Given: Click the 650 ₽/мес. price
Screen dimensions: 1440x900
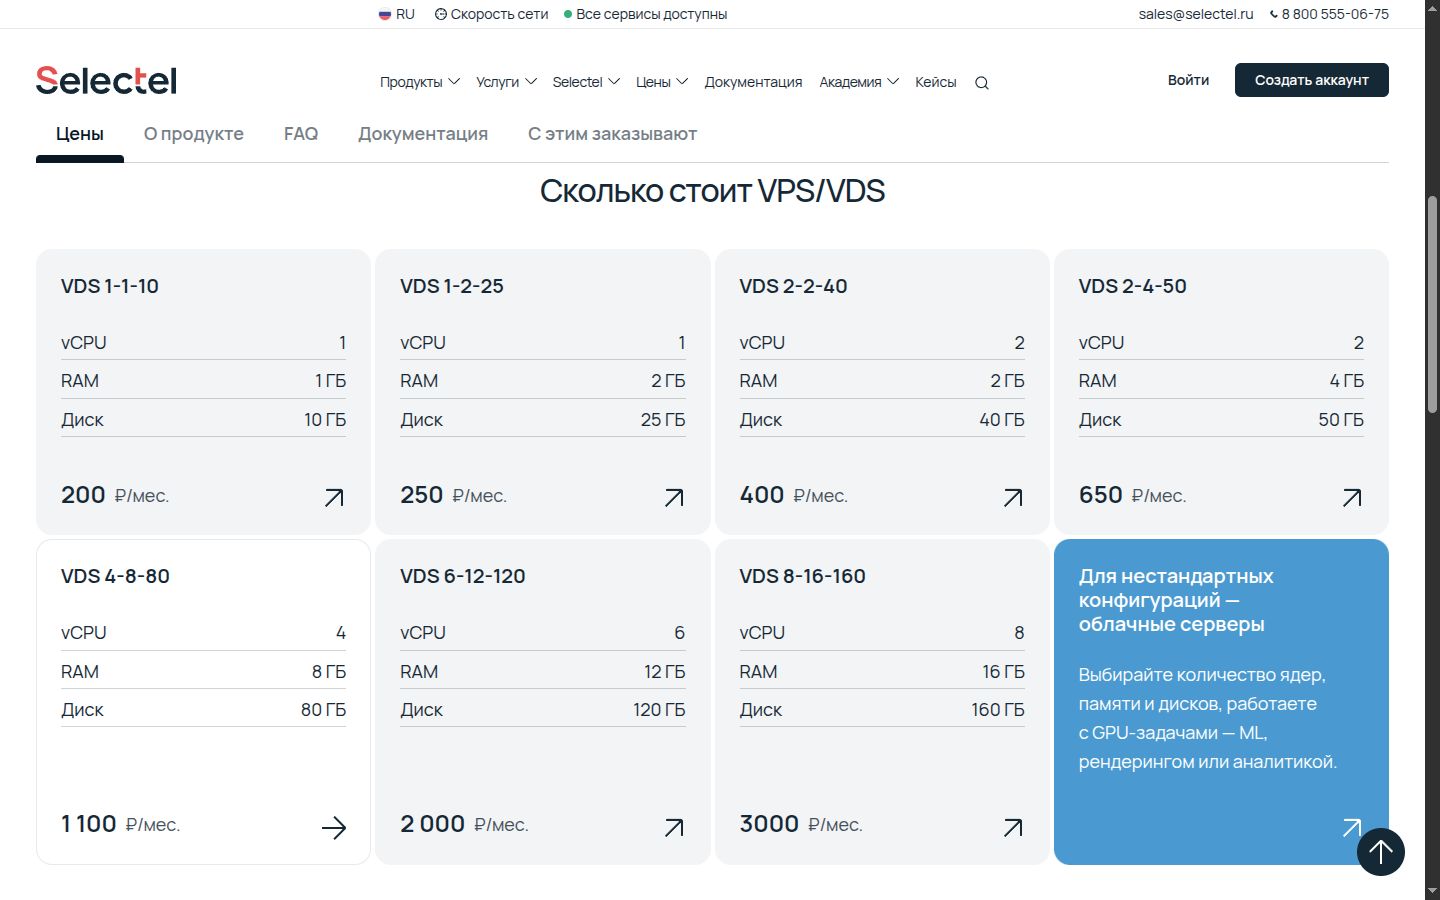Looking at the screenshot, I should coord(1132,495).
